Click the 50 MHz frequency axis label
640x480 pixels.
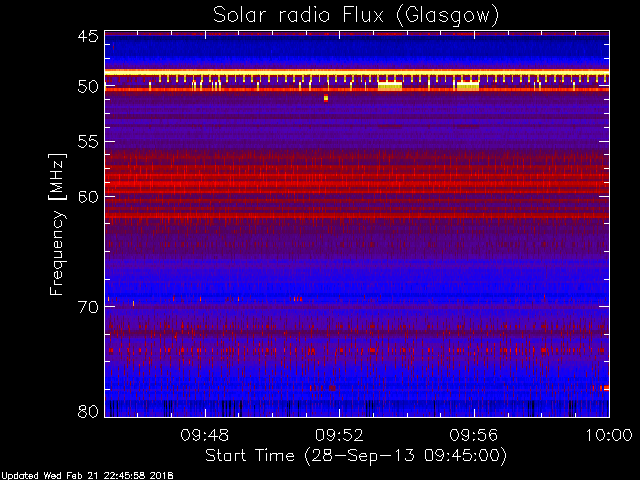88,87
